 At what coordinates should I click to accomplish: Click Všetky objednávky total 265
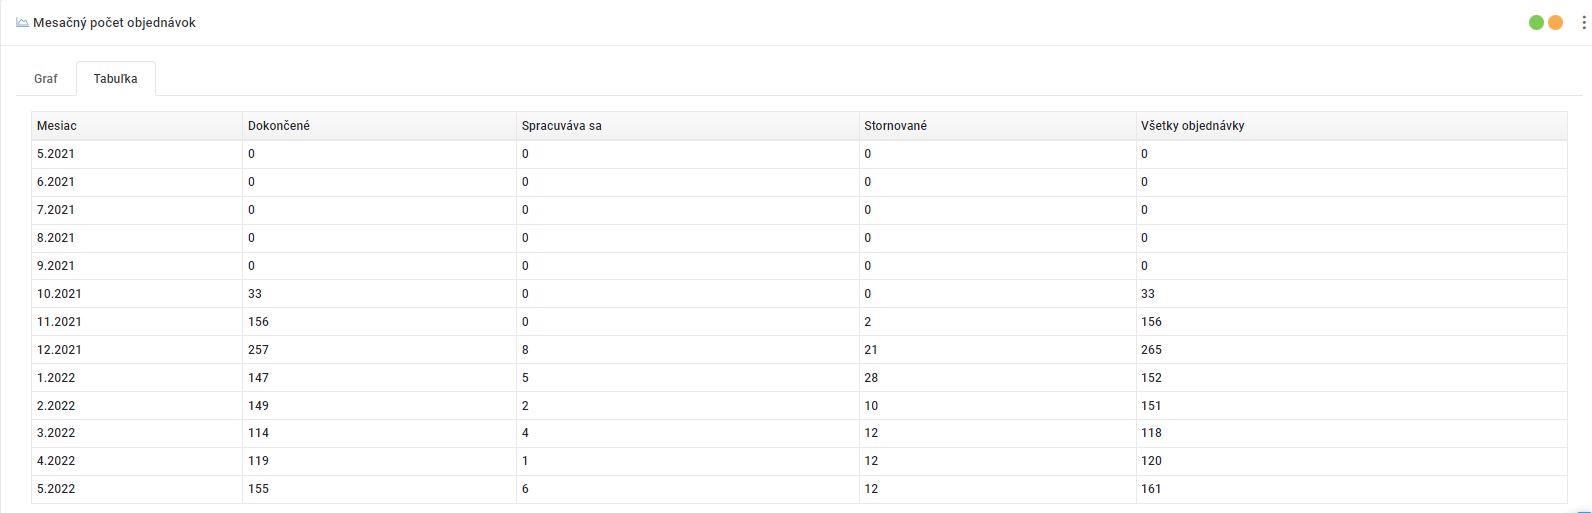pos(1151,350)
